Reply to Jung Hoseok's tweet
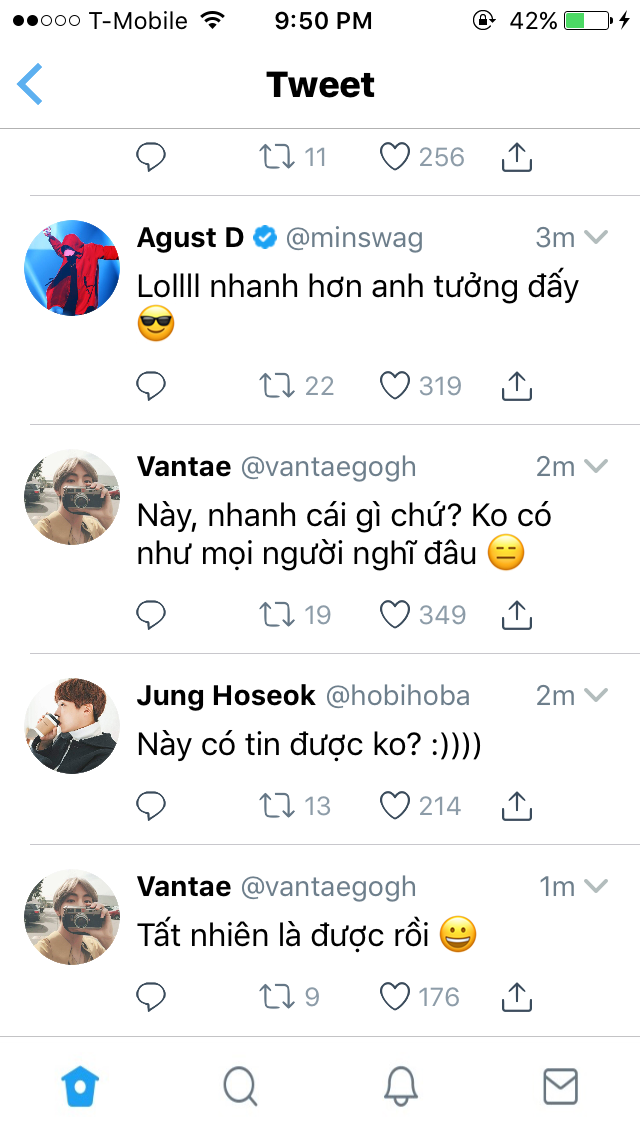The image size is (640, 1136). [150, 805]
